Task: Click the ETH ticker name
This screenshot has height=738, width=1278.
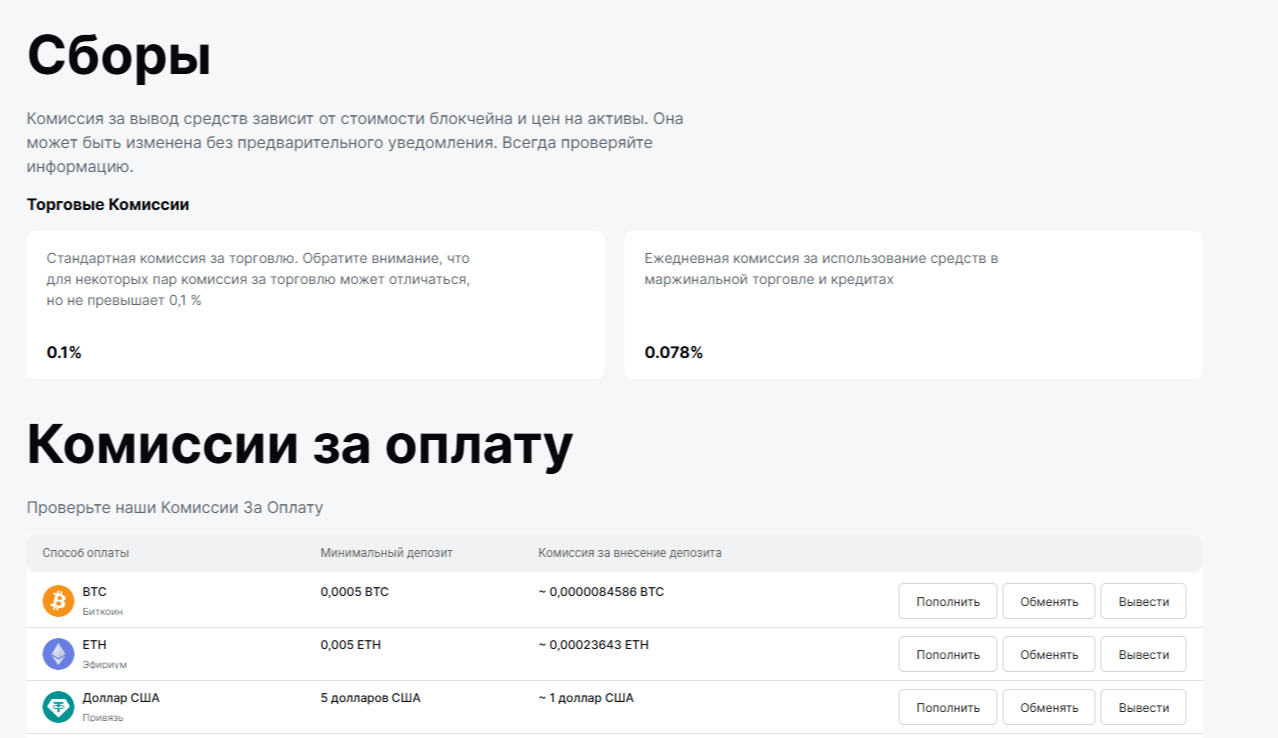Action: coord(95,645)
